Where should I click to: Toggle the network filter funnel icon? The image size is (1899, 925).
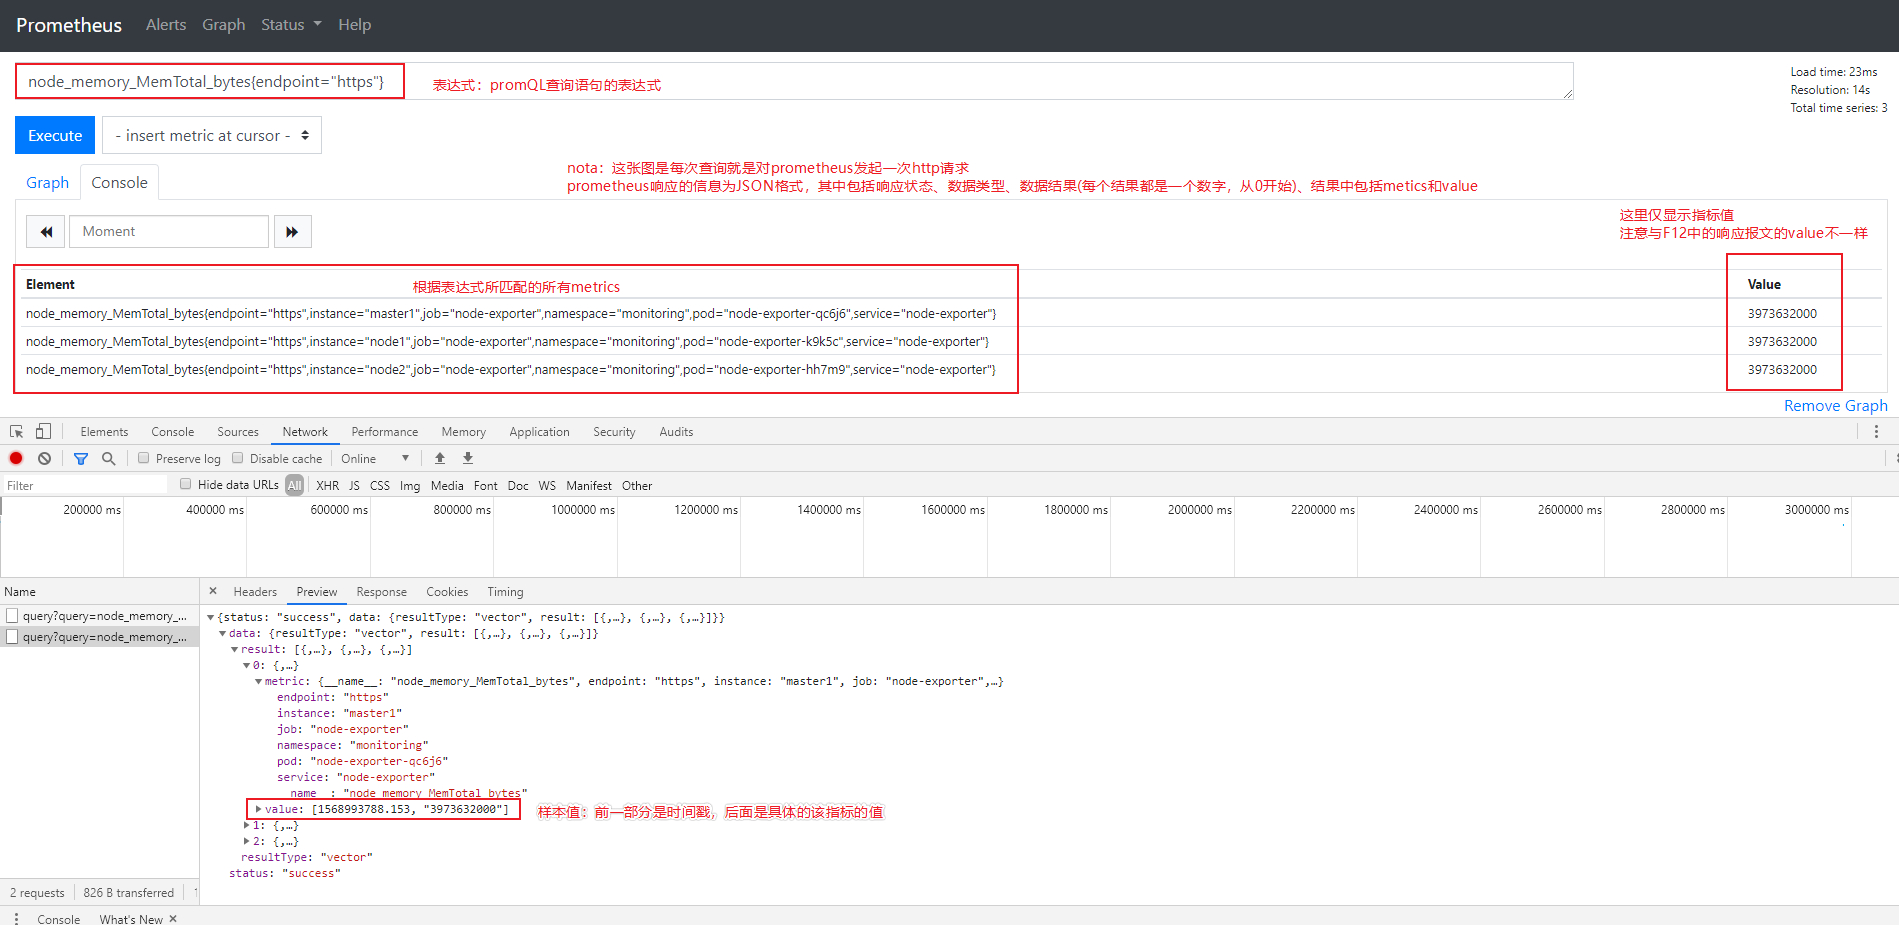(81, 458)
